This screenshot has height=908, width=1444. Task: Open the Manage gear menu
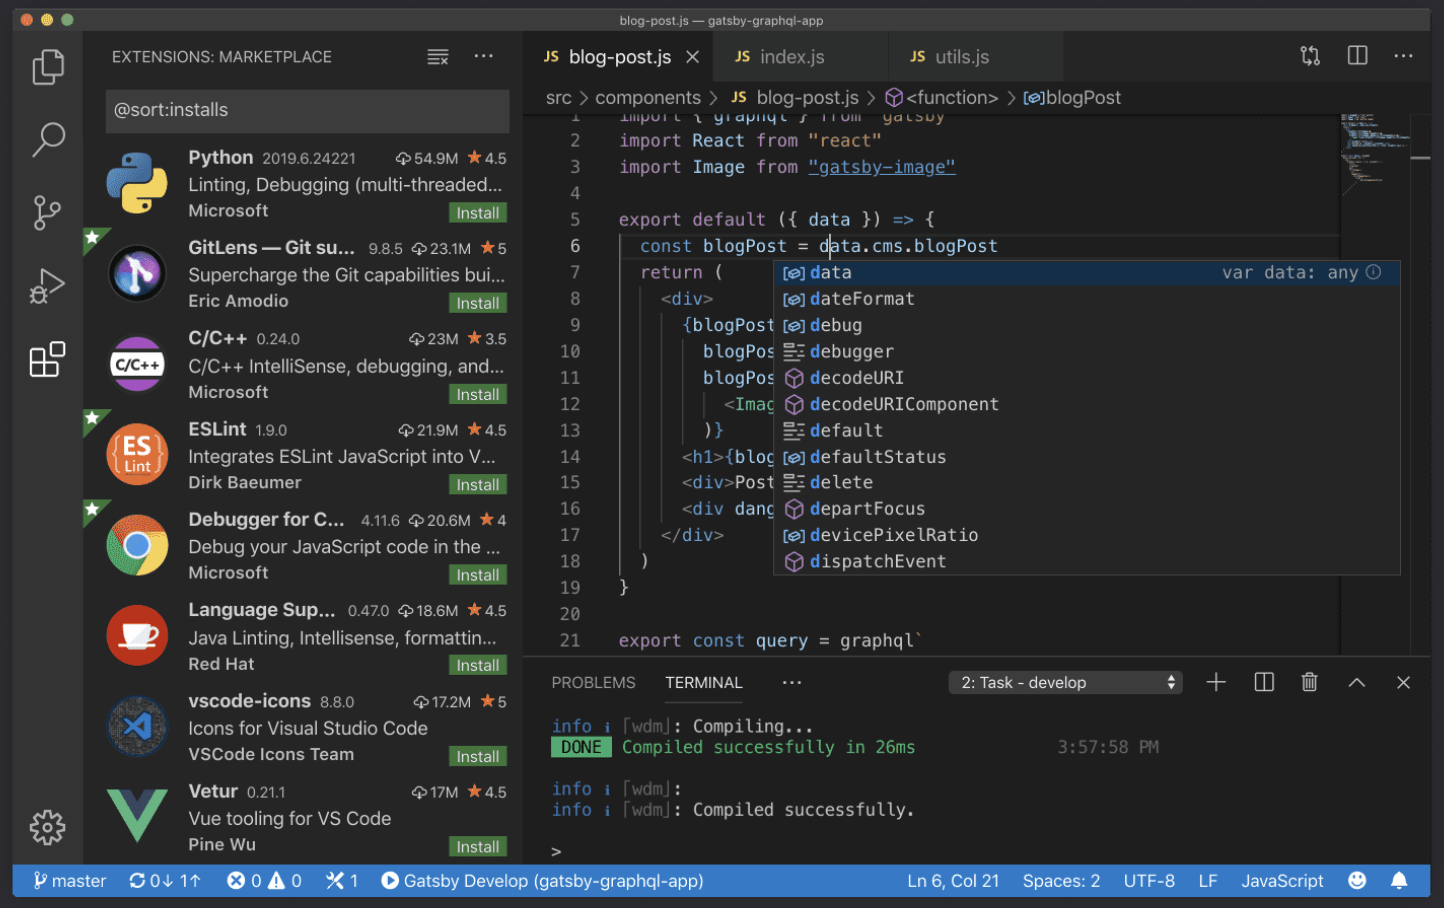click(x=47, y=827)
